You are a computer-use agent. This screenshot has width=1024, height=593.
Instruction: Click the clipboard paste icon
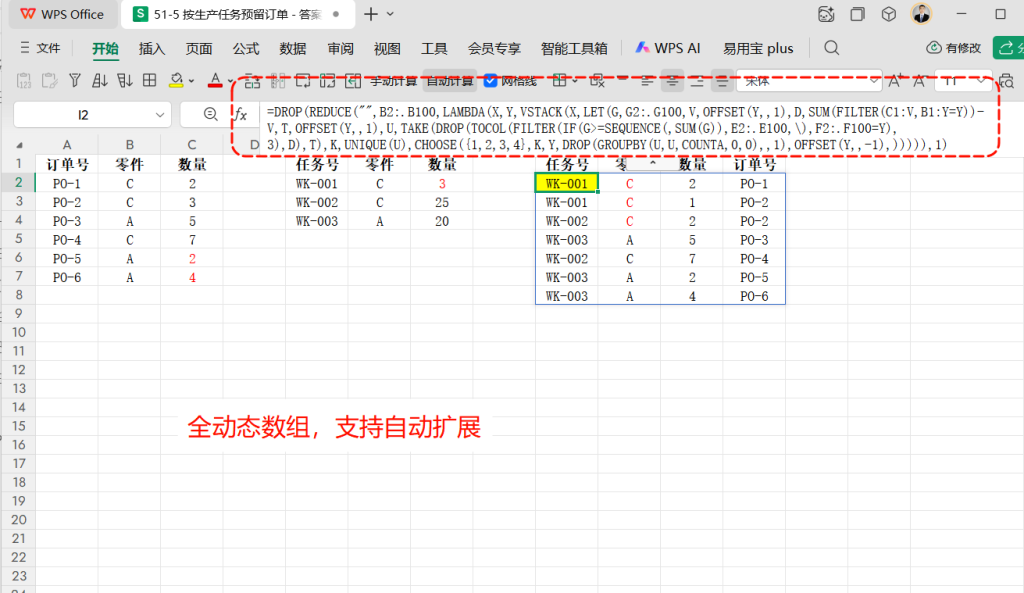[x=49, y=81]
